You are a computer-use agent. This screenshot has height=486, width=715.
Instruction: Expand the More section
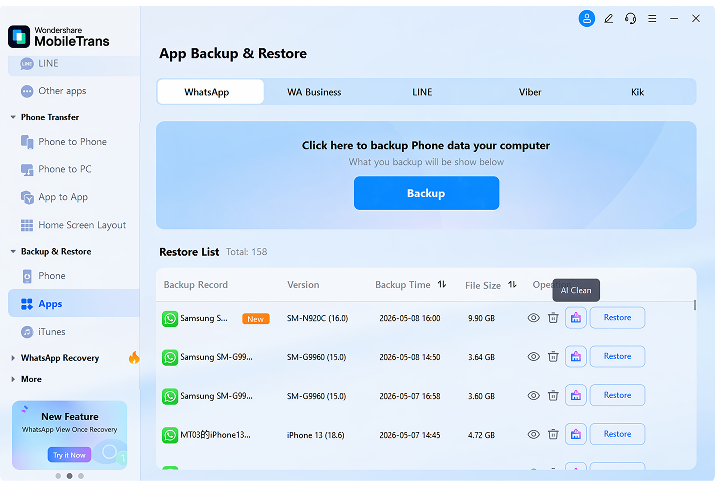13,379
